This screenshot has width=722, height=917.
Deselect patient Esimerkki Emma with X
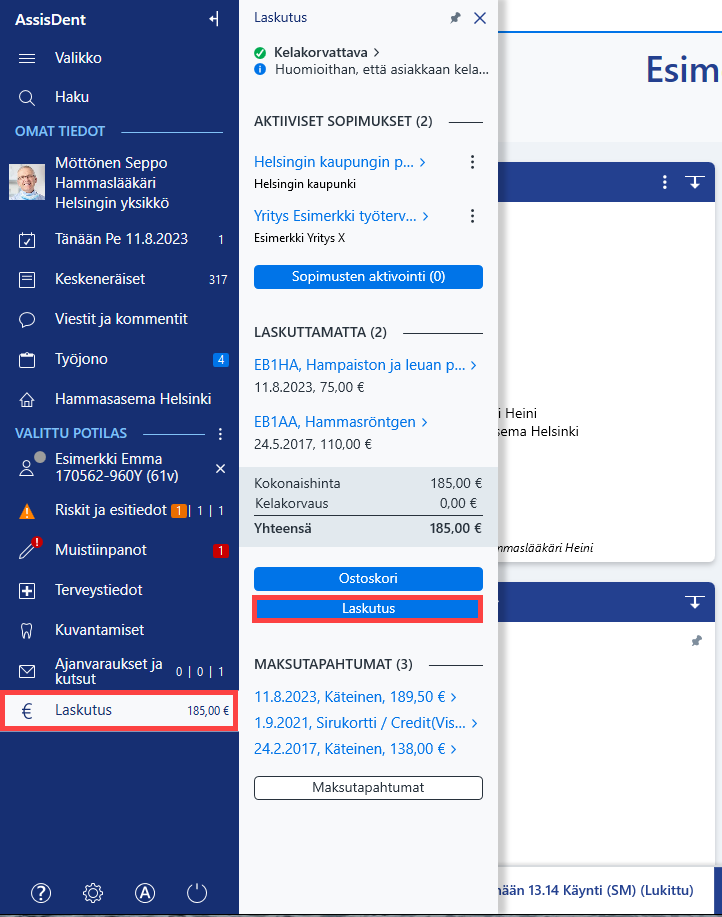(220, 468)
